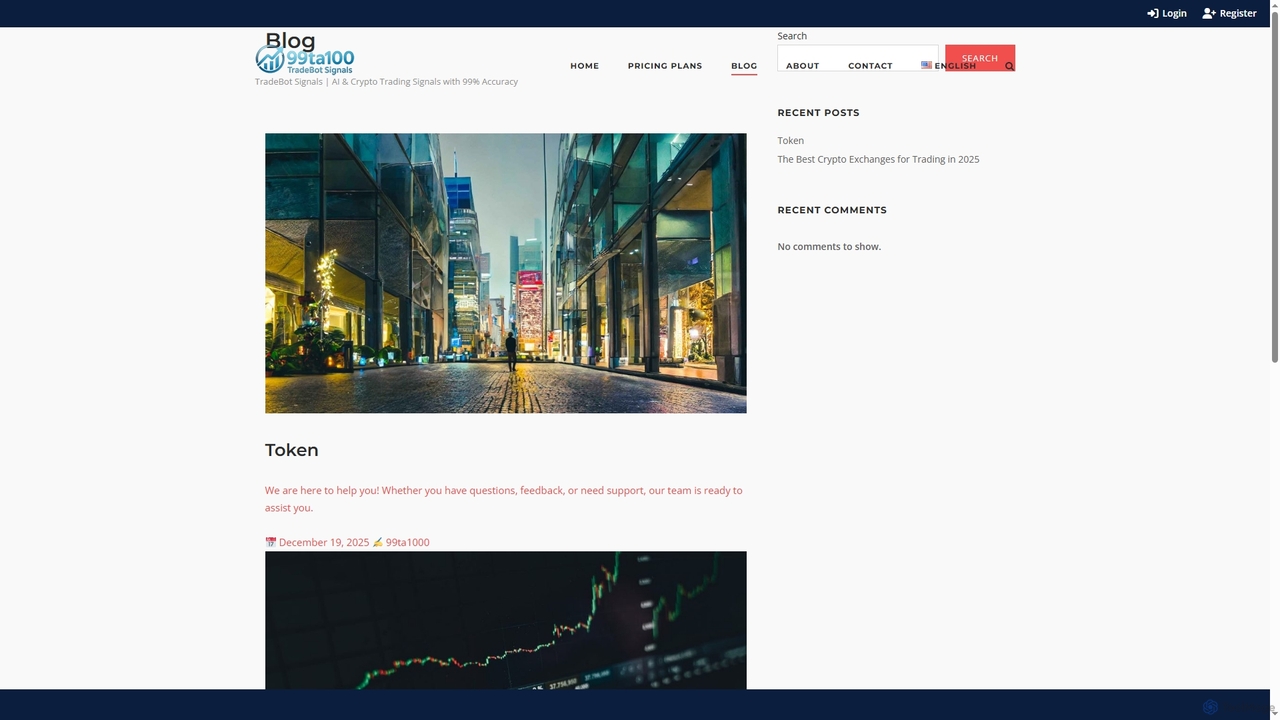Click the Login link
This screenshot has height=720, width=1280.
click(1166, 13)
